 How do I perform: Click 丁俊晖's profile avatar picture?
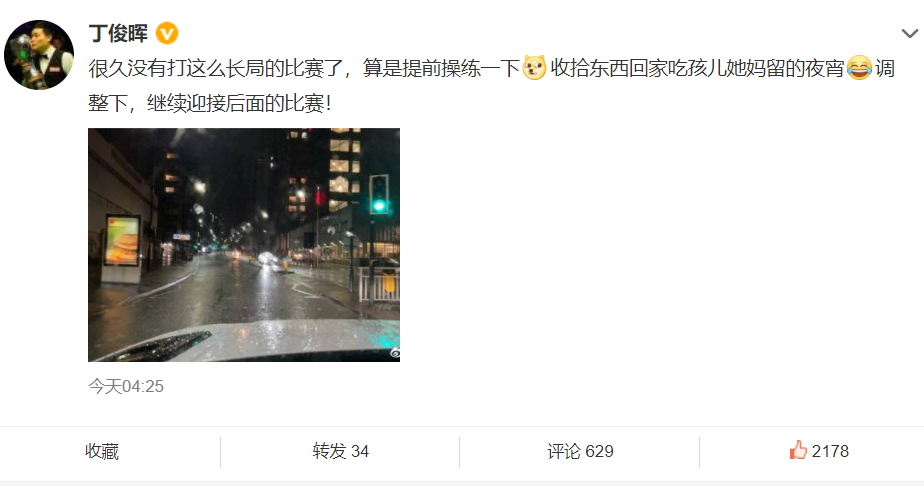point(39,55)
